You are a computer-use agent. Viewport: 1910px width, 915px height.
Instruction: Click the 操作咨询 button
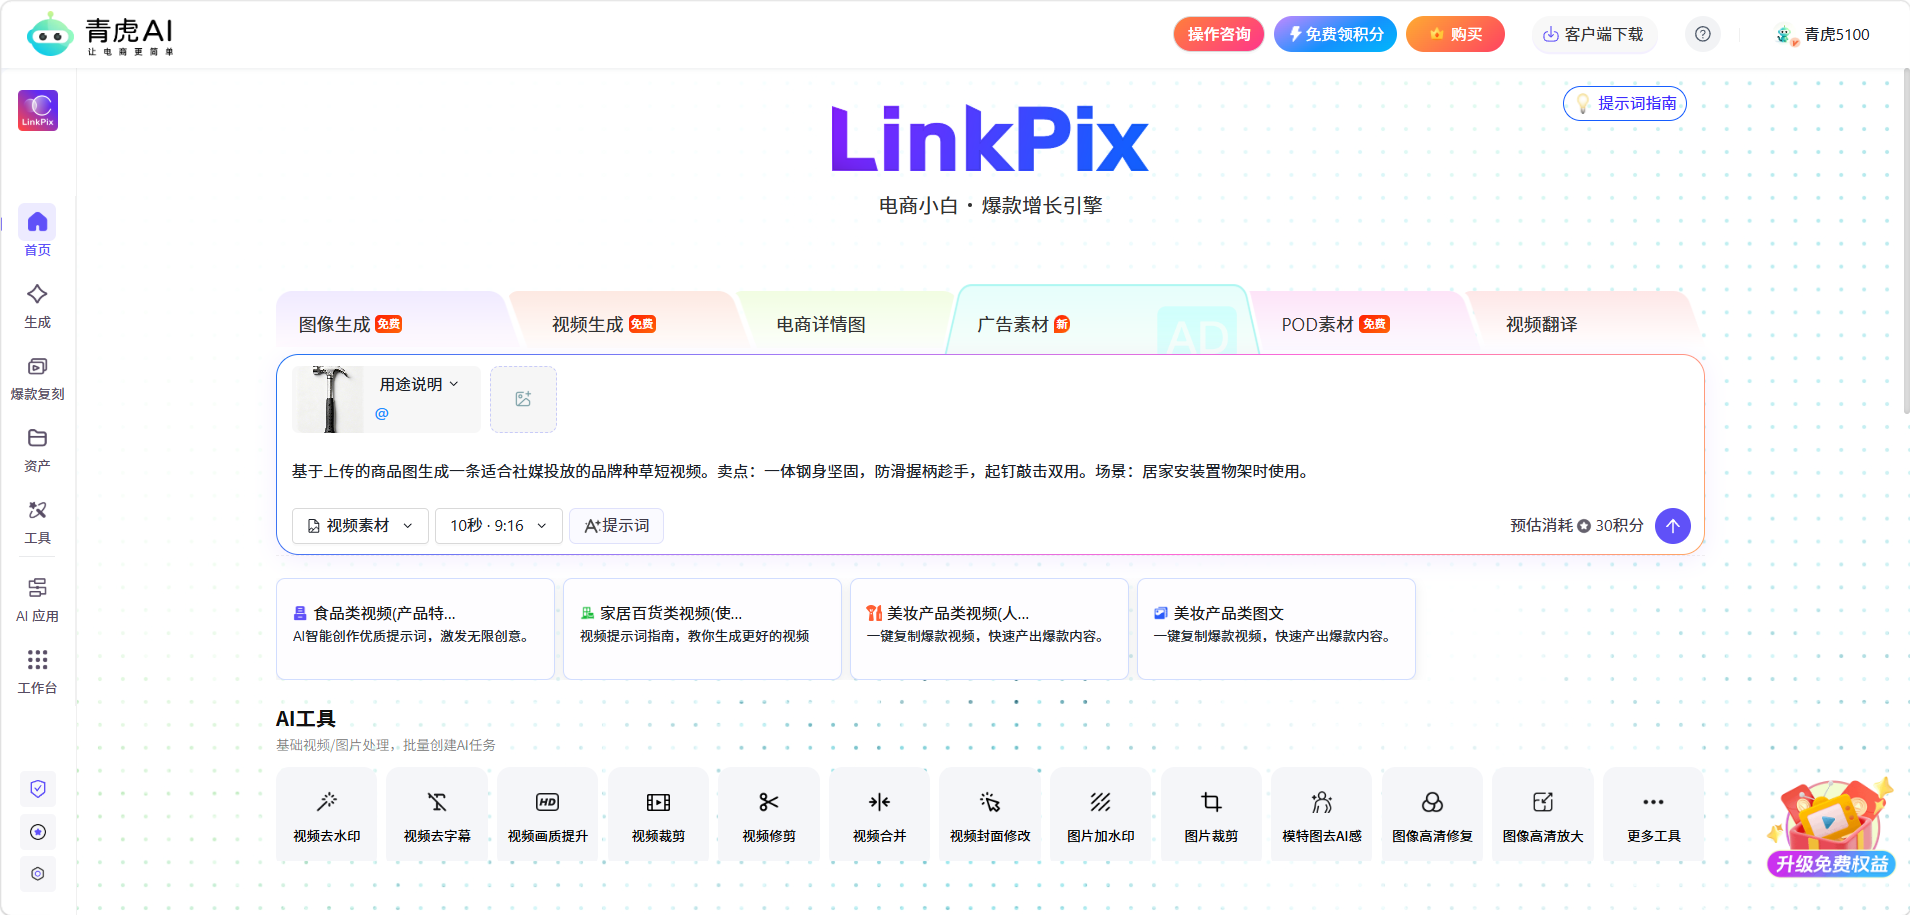tap(1219, 34)
